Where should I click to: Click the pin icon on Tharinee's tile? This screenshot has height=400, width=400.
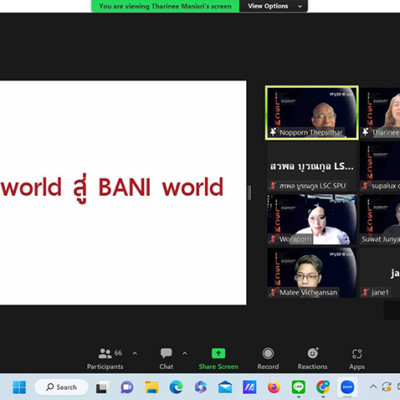[366, 132]
